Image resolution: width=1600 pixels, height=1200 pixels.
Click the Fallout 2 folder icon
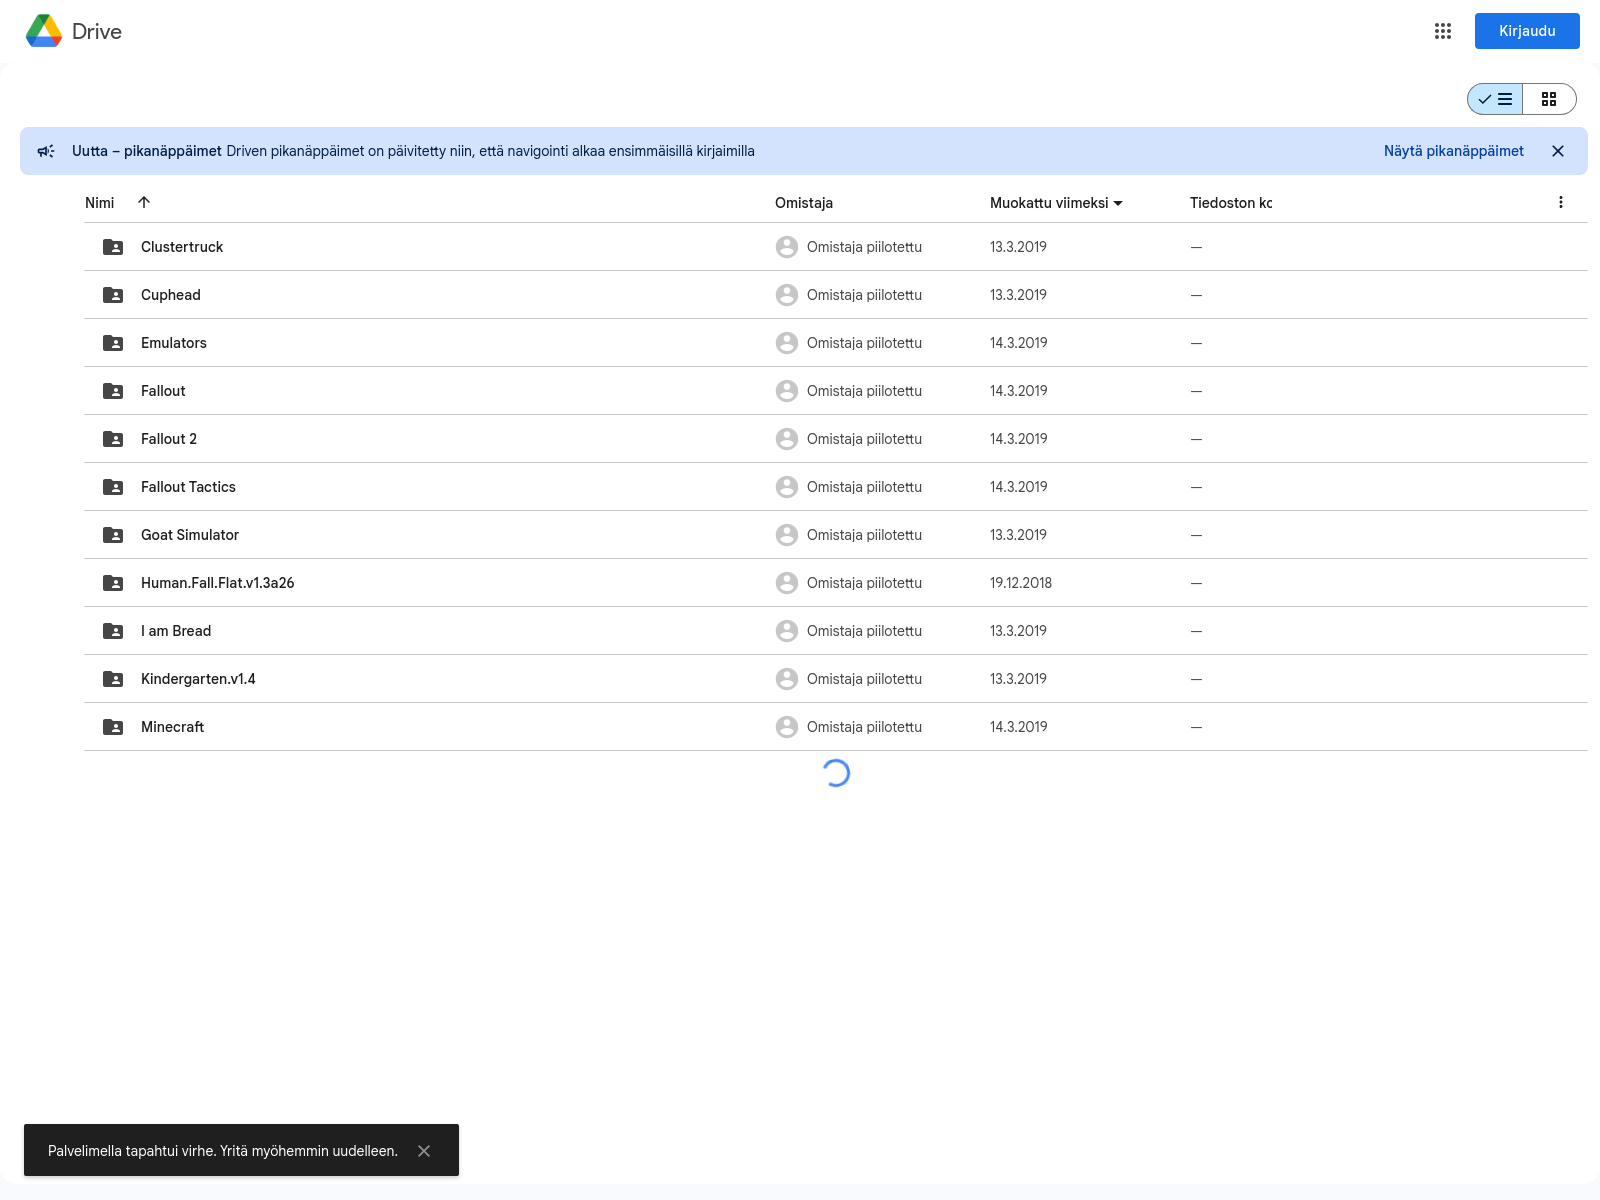point(113,439)
